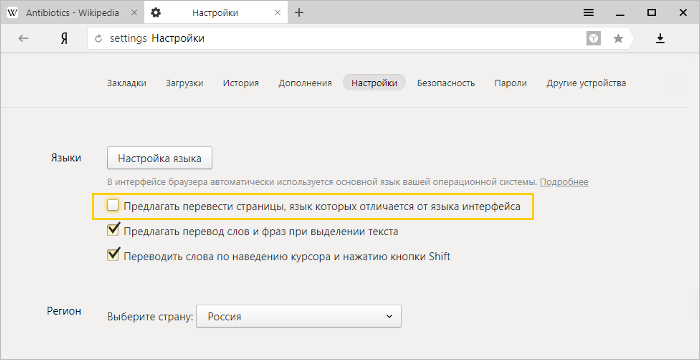Open the Другие устройства section

(x=586, y=83)
